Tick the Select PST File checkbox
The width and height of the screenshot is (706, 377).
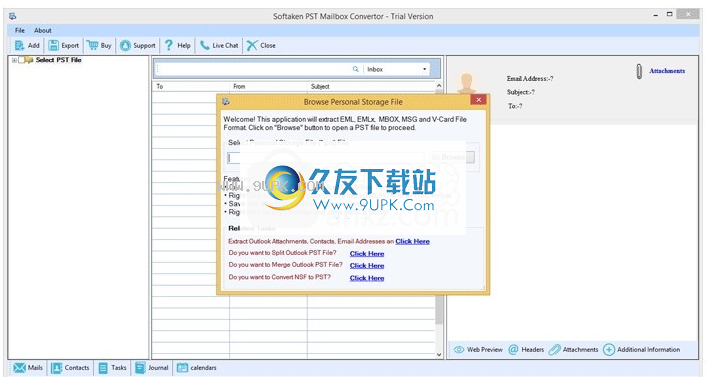point(21,60)
